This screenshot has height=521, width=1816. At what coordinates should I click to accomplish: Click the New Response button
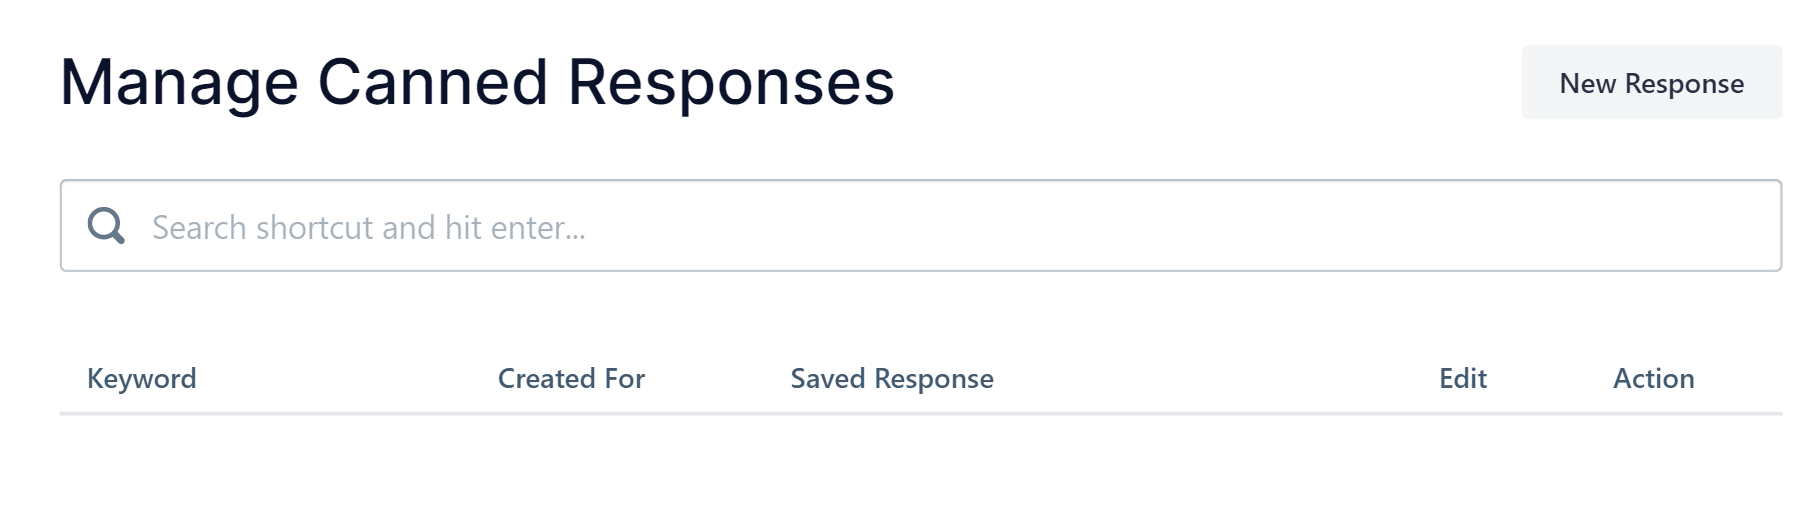point(1651,83)
